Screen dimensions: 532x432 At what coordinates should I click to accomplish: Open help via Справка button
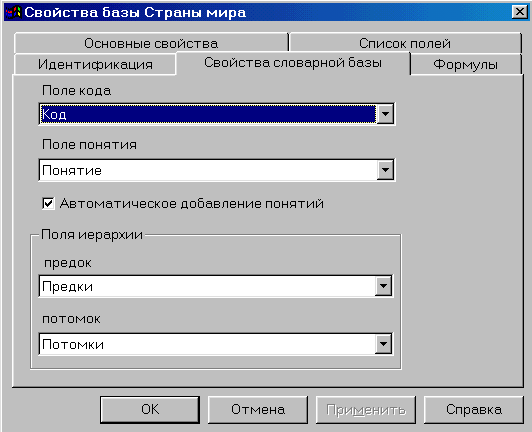coord(474,410)
